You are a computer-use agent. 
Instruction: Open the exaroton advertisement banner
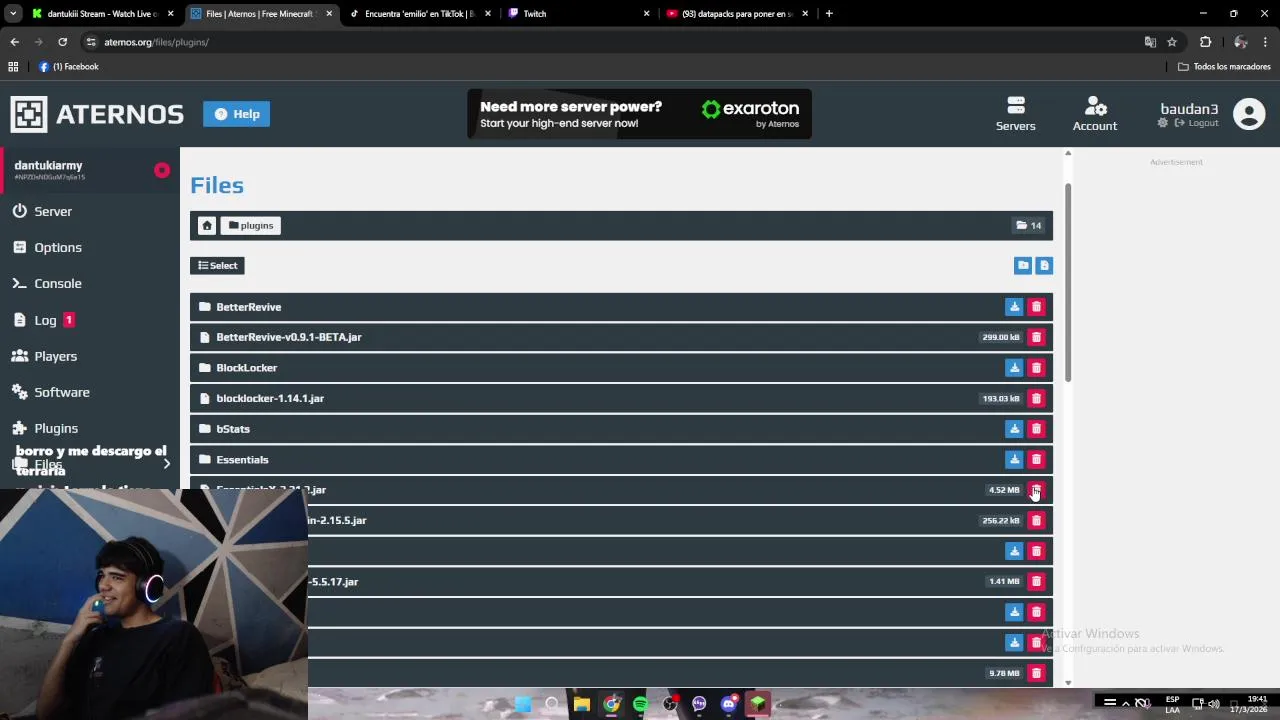click(x=639, y=114)
